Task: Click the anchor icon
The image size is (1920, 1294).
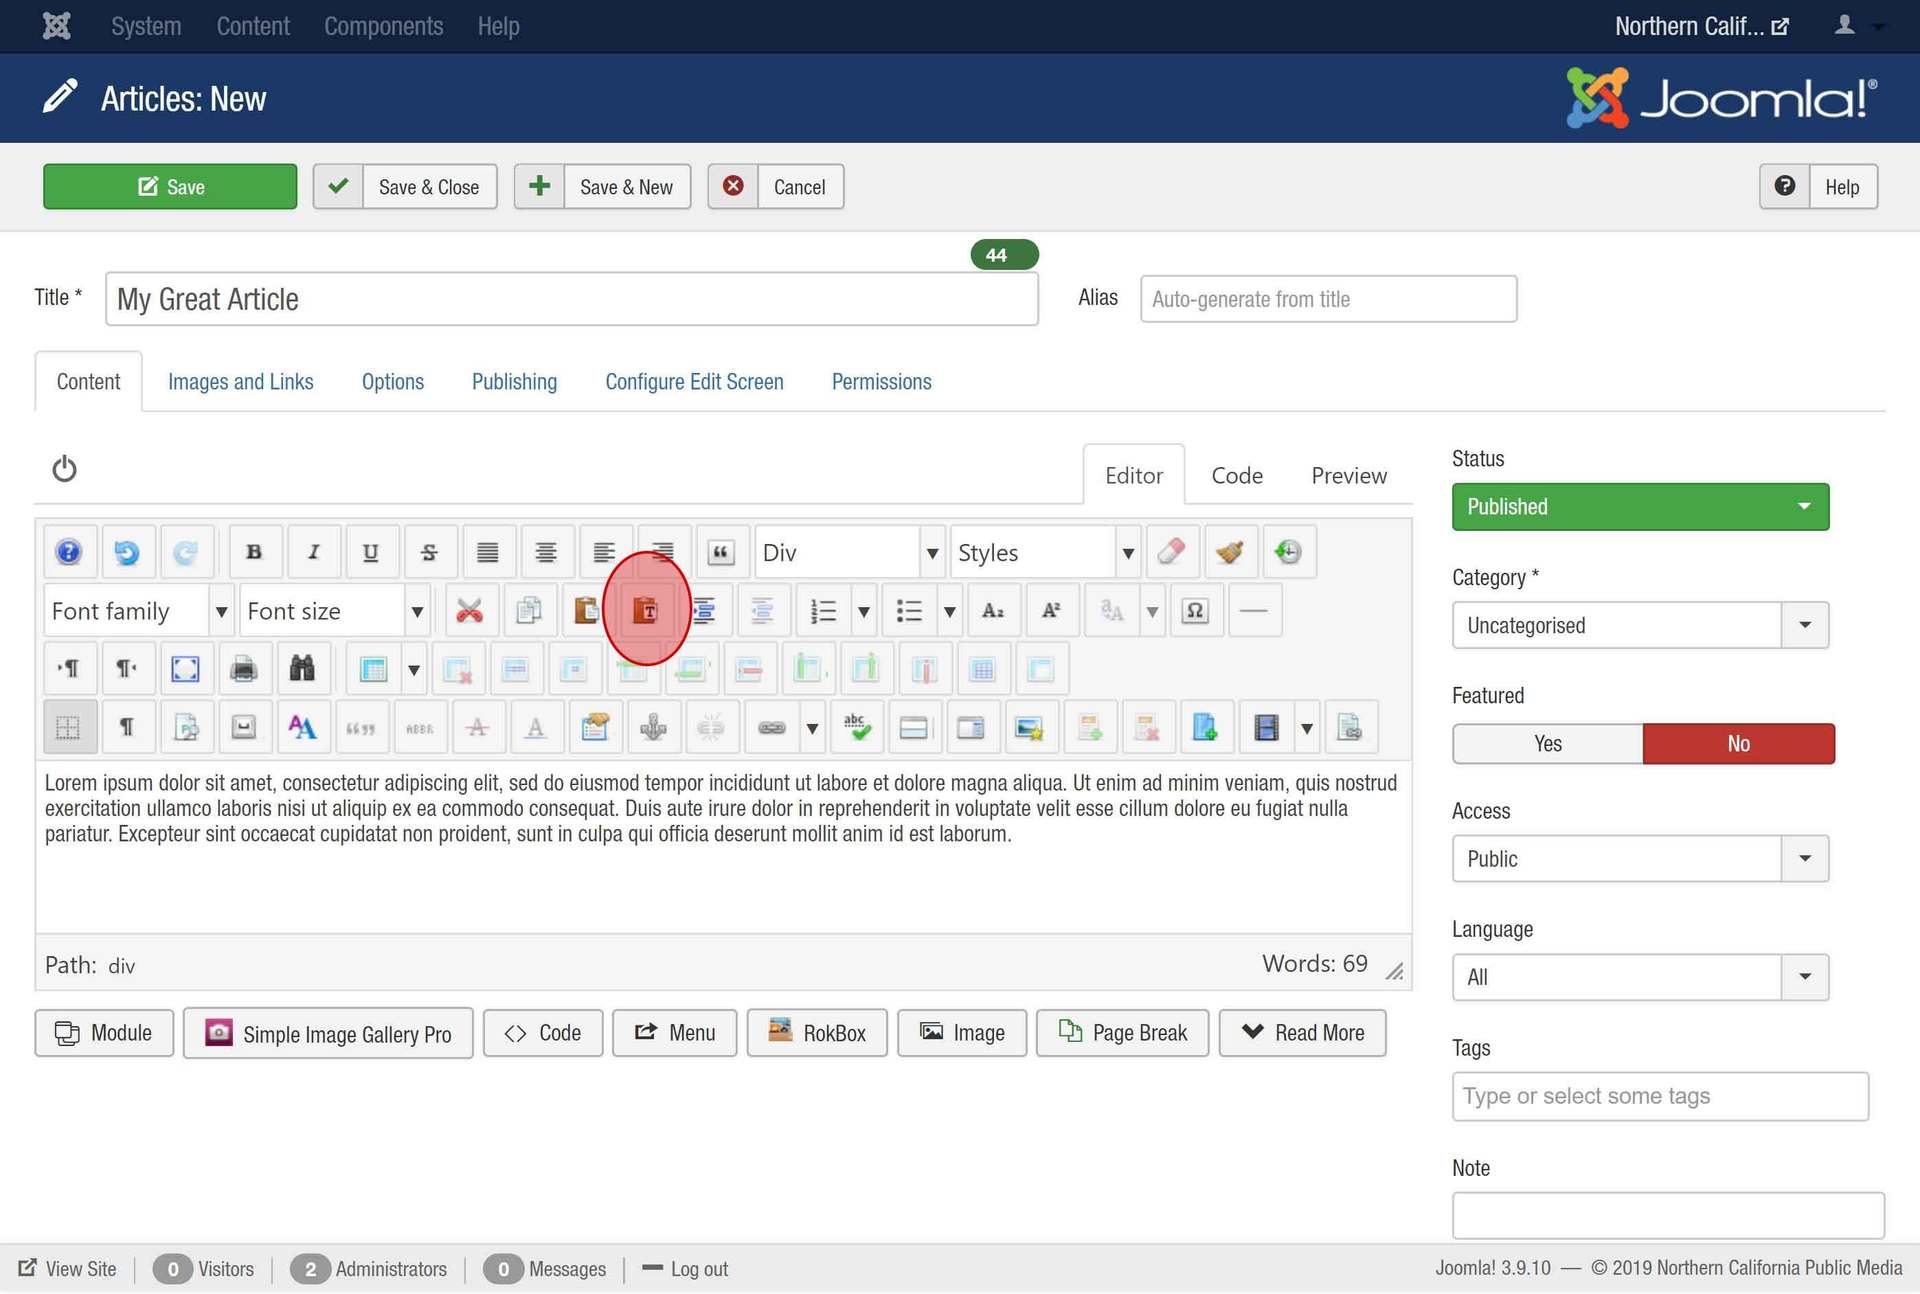Action: 653,728
